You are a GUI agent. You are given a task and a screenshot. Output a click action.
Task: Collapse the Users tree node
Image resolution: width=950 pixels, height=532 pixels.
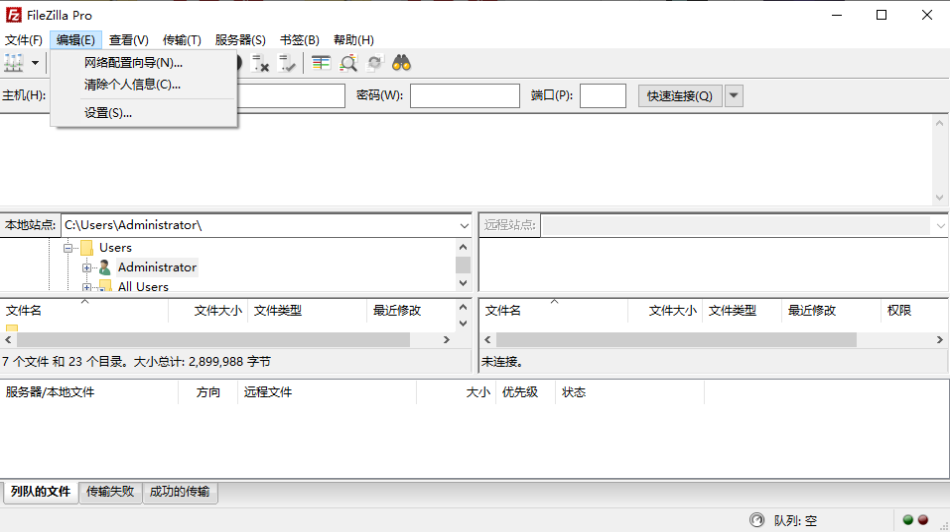(68, 247)
